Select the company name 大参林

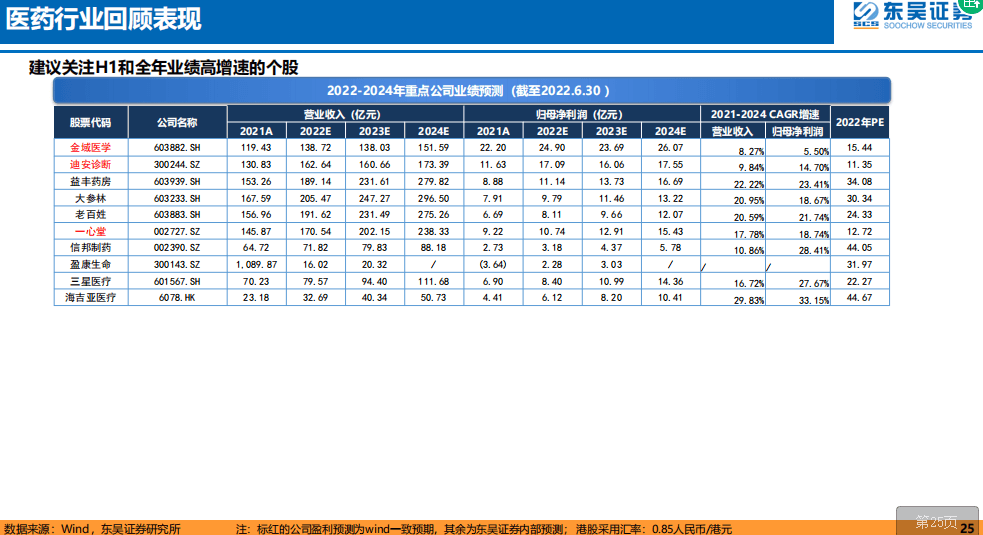pos(90,198)
